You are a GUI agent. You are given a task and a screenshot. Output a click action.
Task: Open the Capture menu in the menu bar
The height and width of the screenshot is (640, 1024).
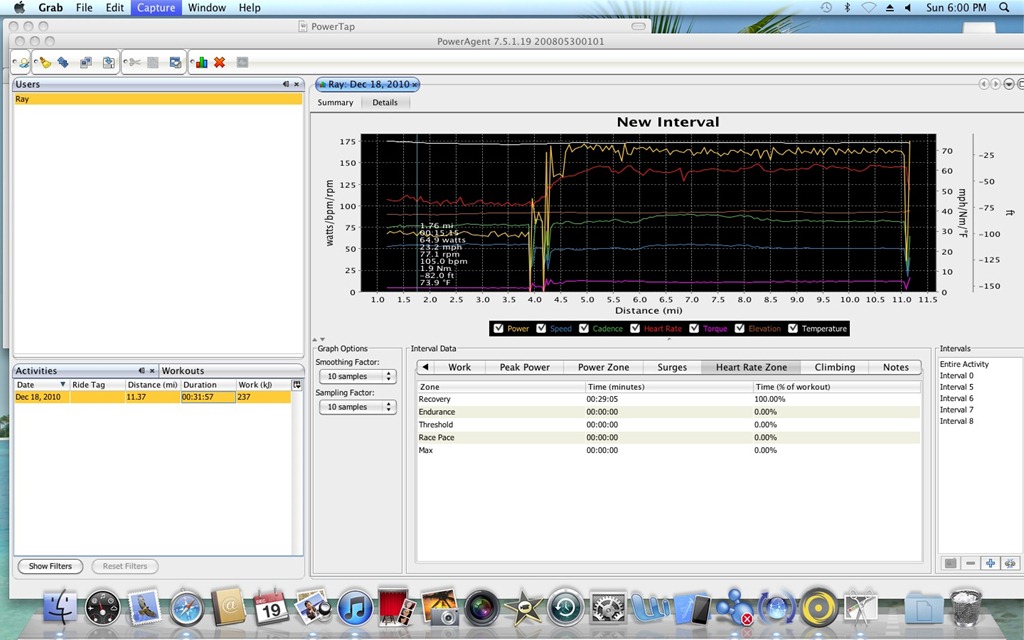[x=156, y=8]
